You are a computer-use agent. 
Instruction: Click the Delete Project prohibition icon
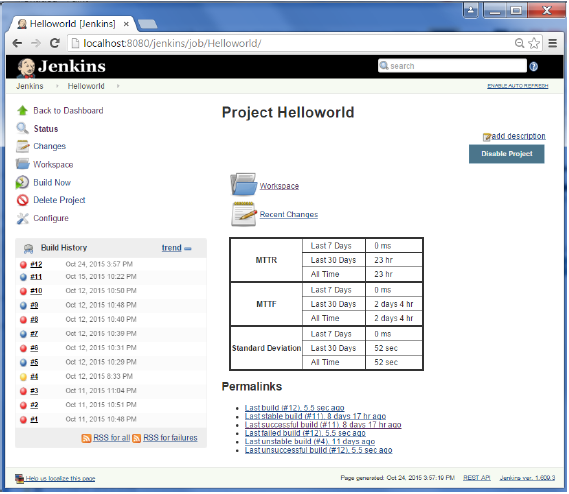[22, 200]
